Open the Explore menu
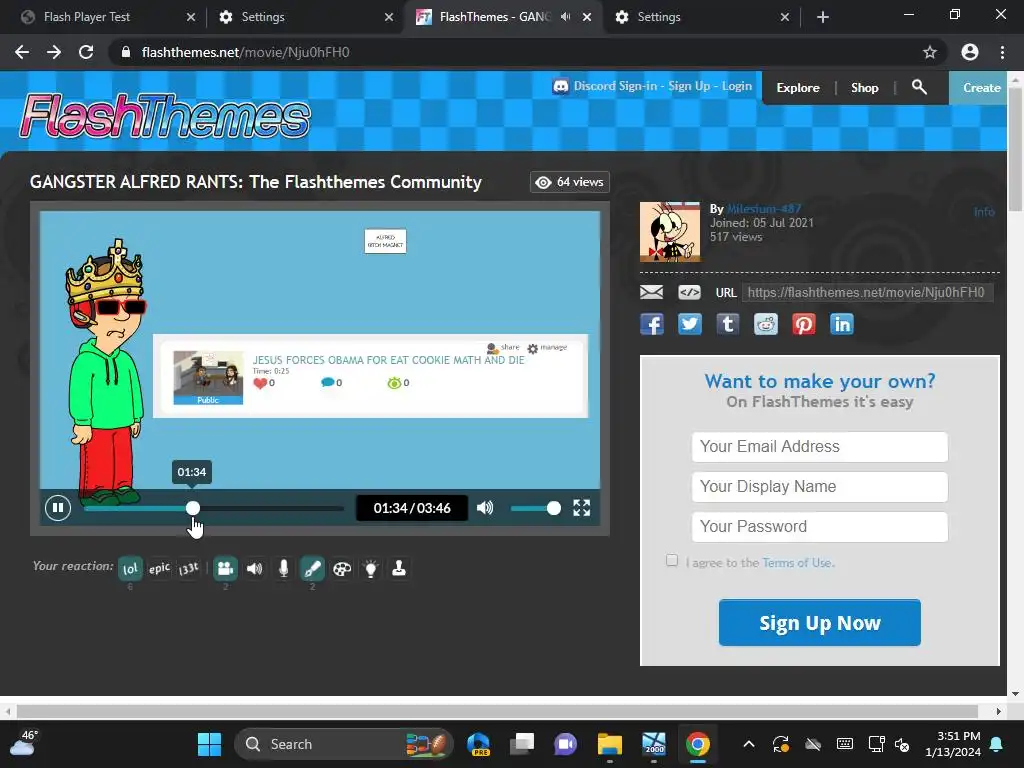Image resolution: width=1024 pixels, height=768 pixels. click(797, 88)
